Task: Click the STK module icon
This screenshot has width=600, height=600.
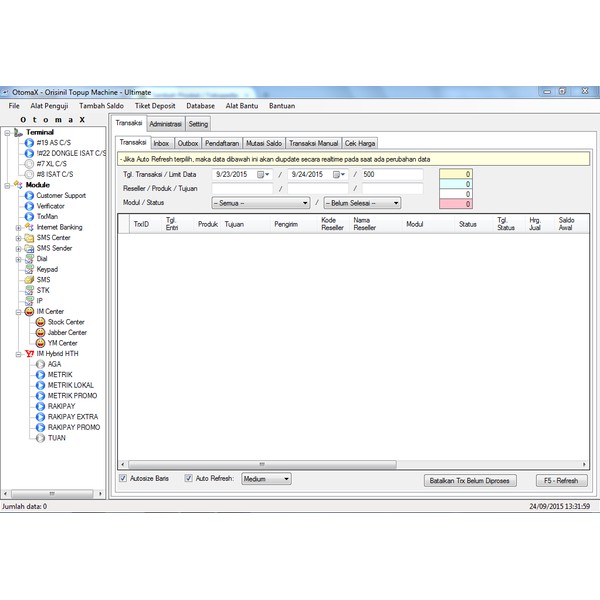Action: tap(29, 290)
